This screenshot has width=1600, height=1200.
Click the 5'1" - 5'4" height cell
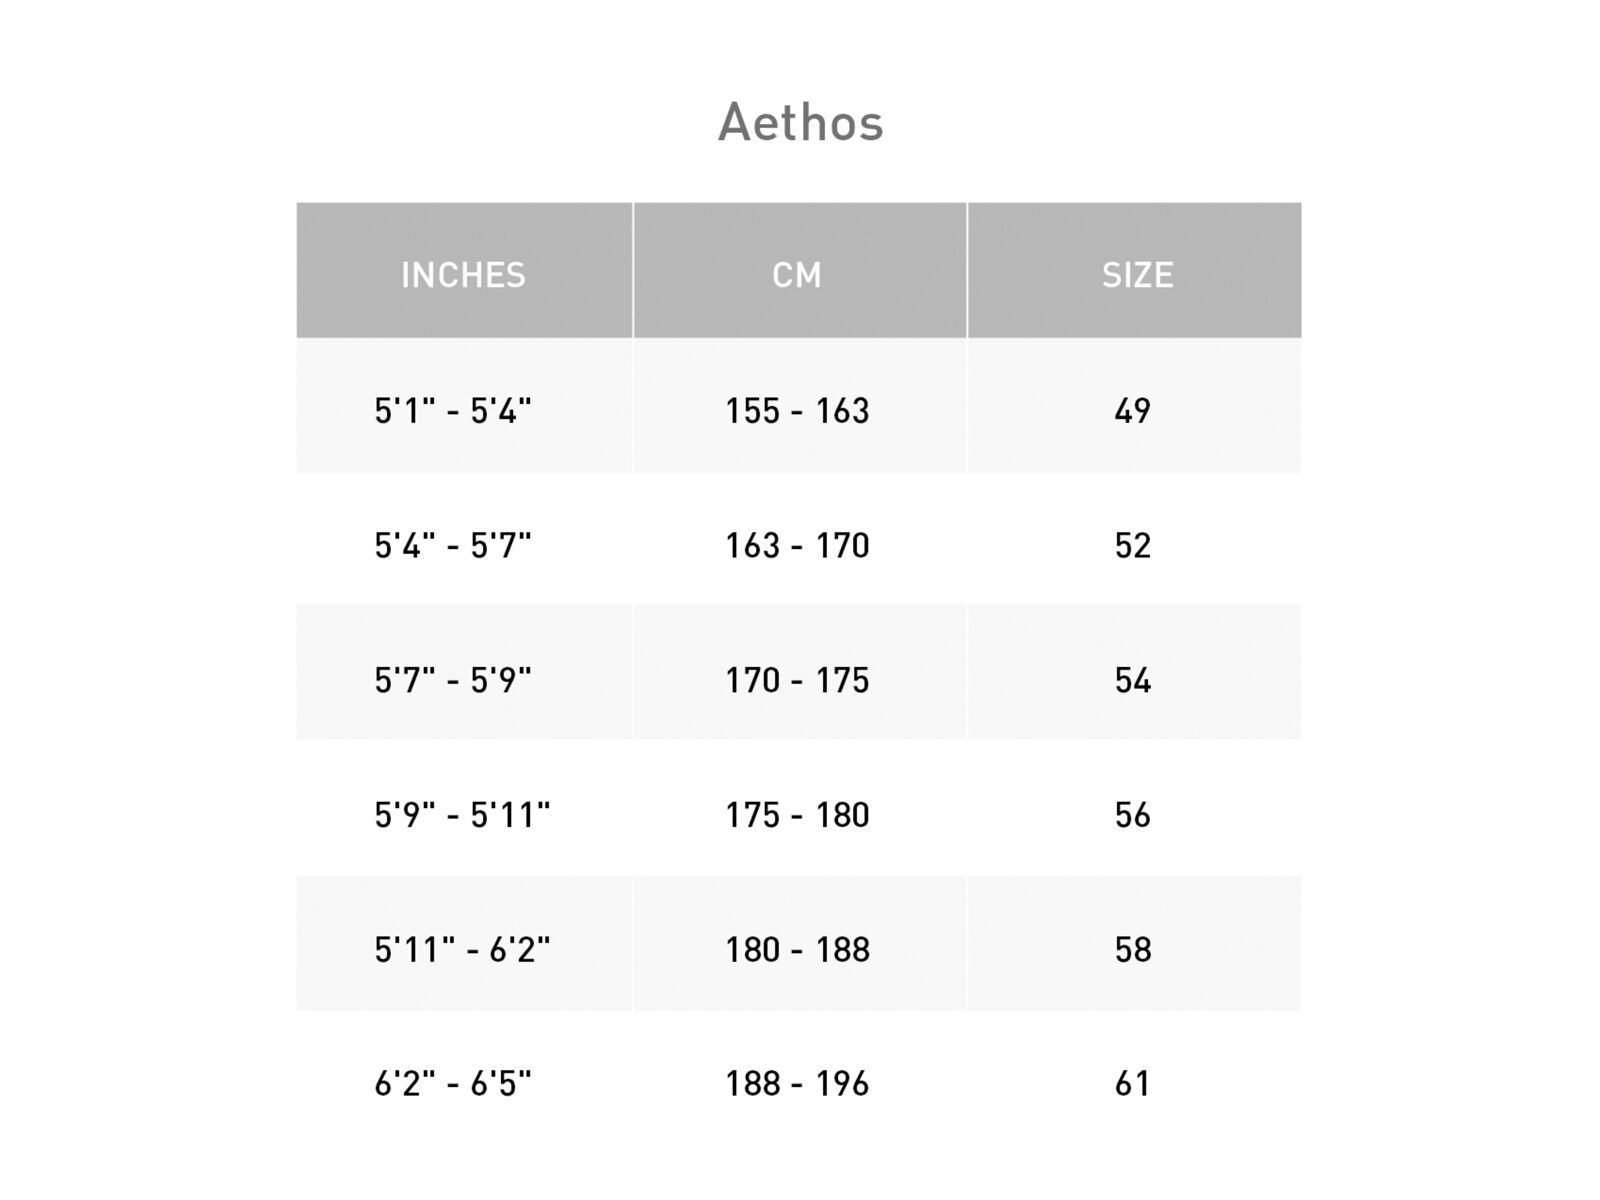[453, 411]
